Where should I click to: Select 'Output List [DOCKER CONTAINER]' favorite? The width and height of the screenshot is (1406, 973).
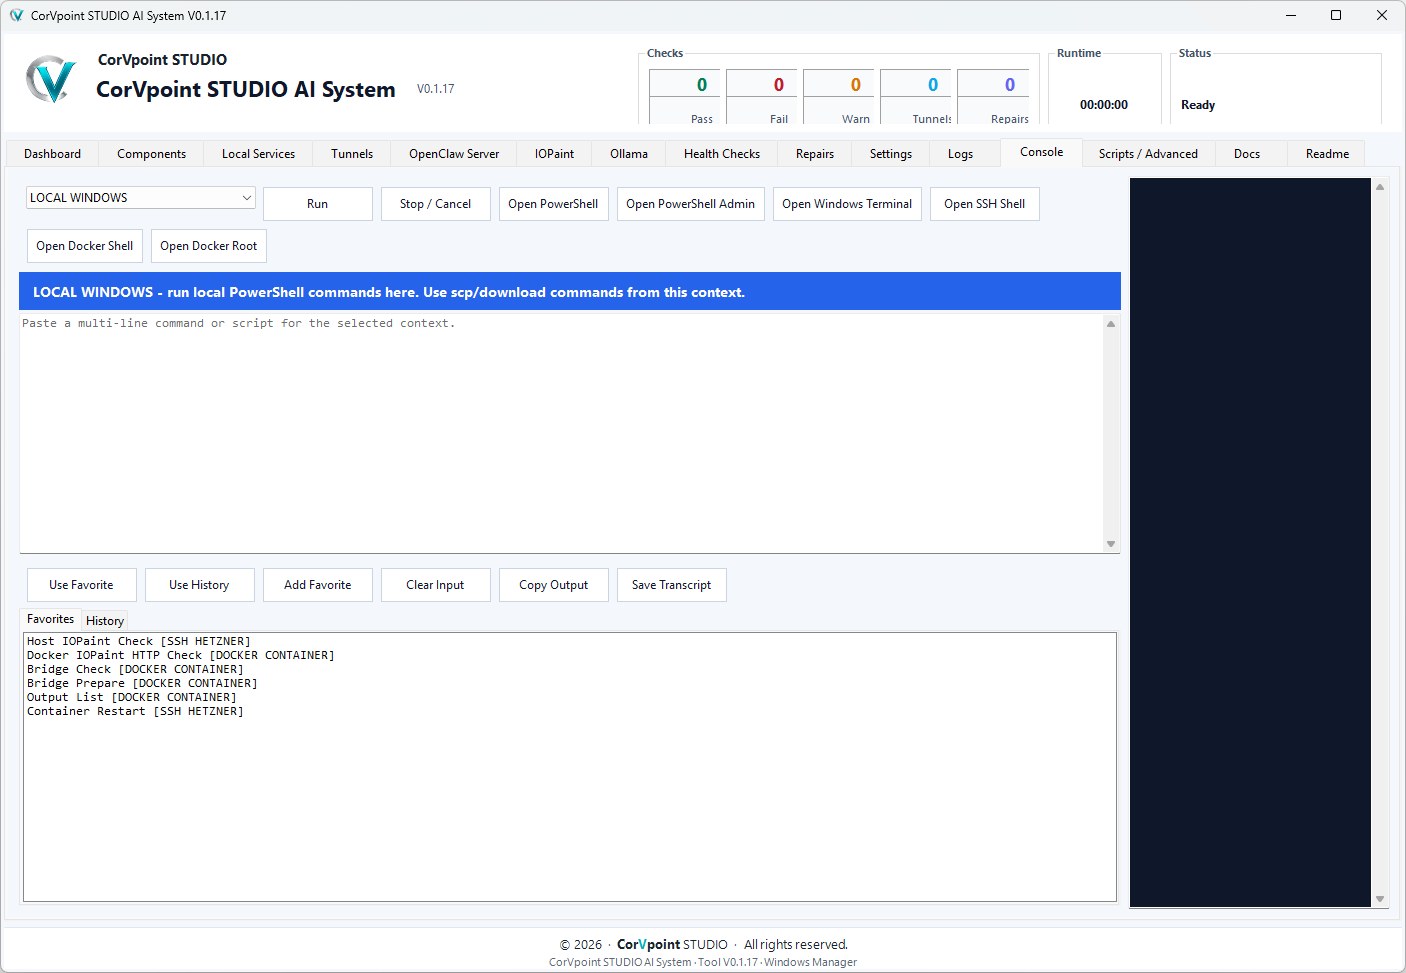click(132, 698)
